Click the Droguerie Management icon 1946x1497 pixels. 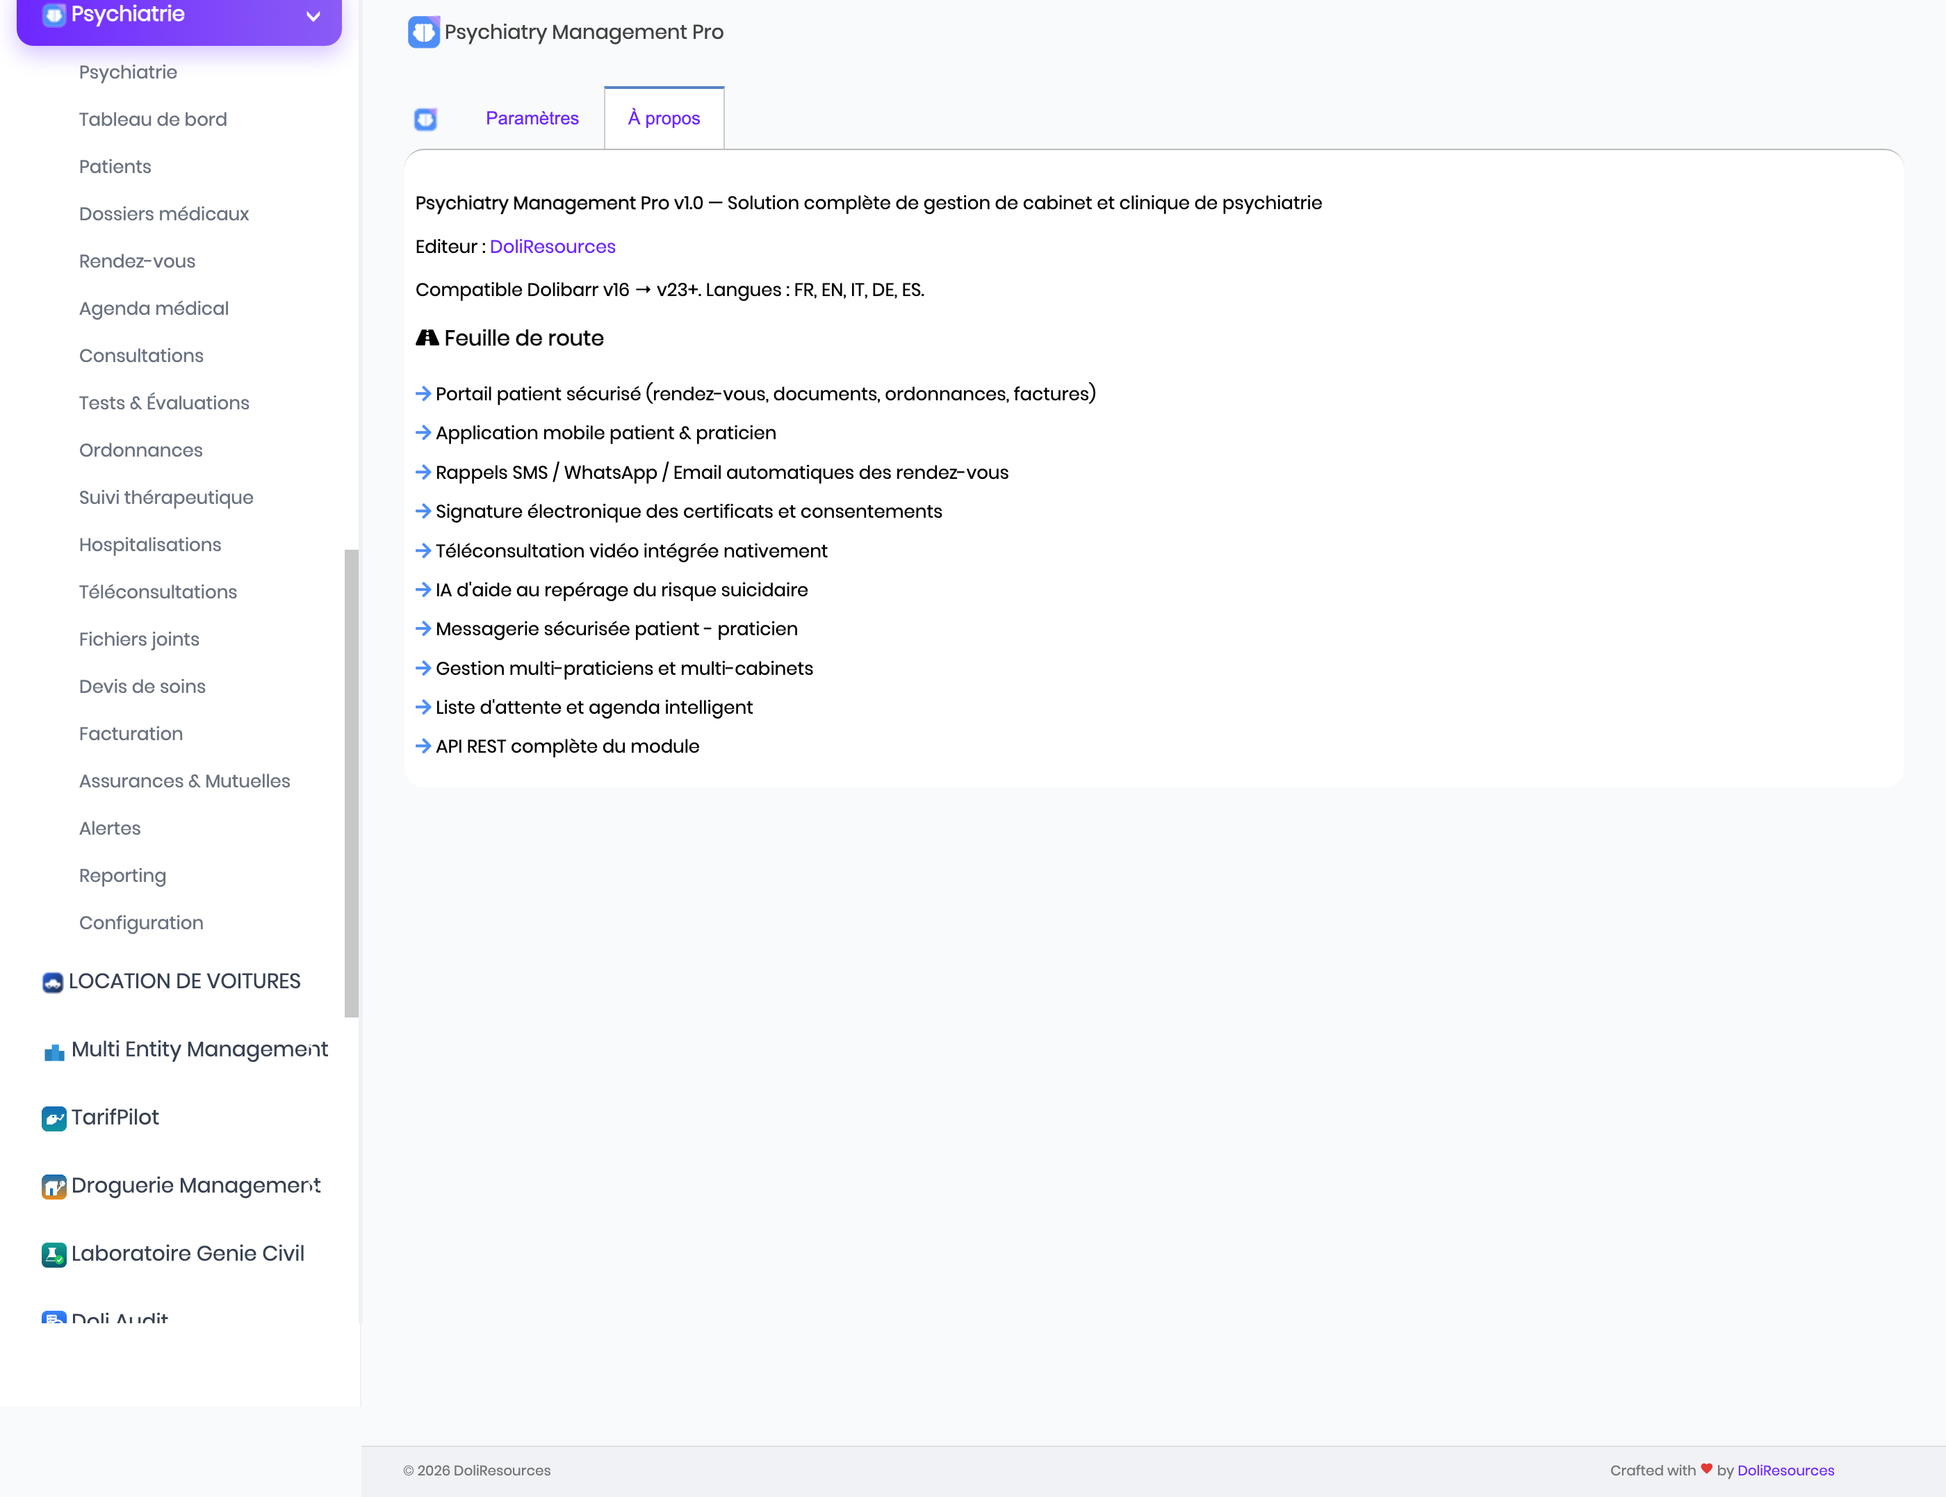(x=54, y=1186)
